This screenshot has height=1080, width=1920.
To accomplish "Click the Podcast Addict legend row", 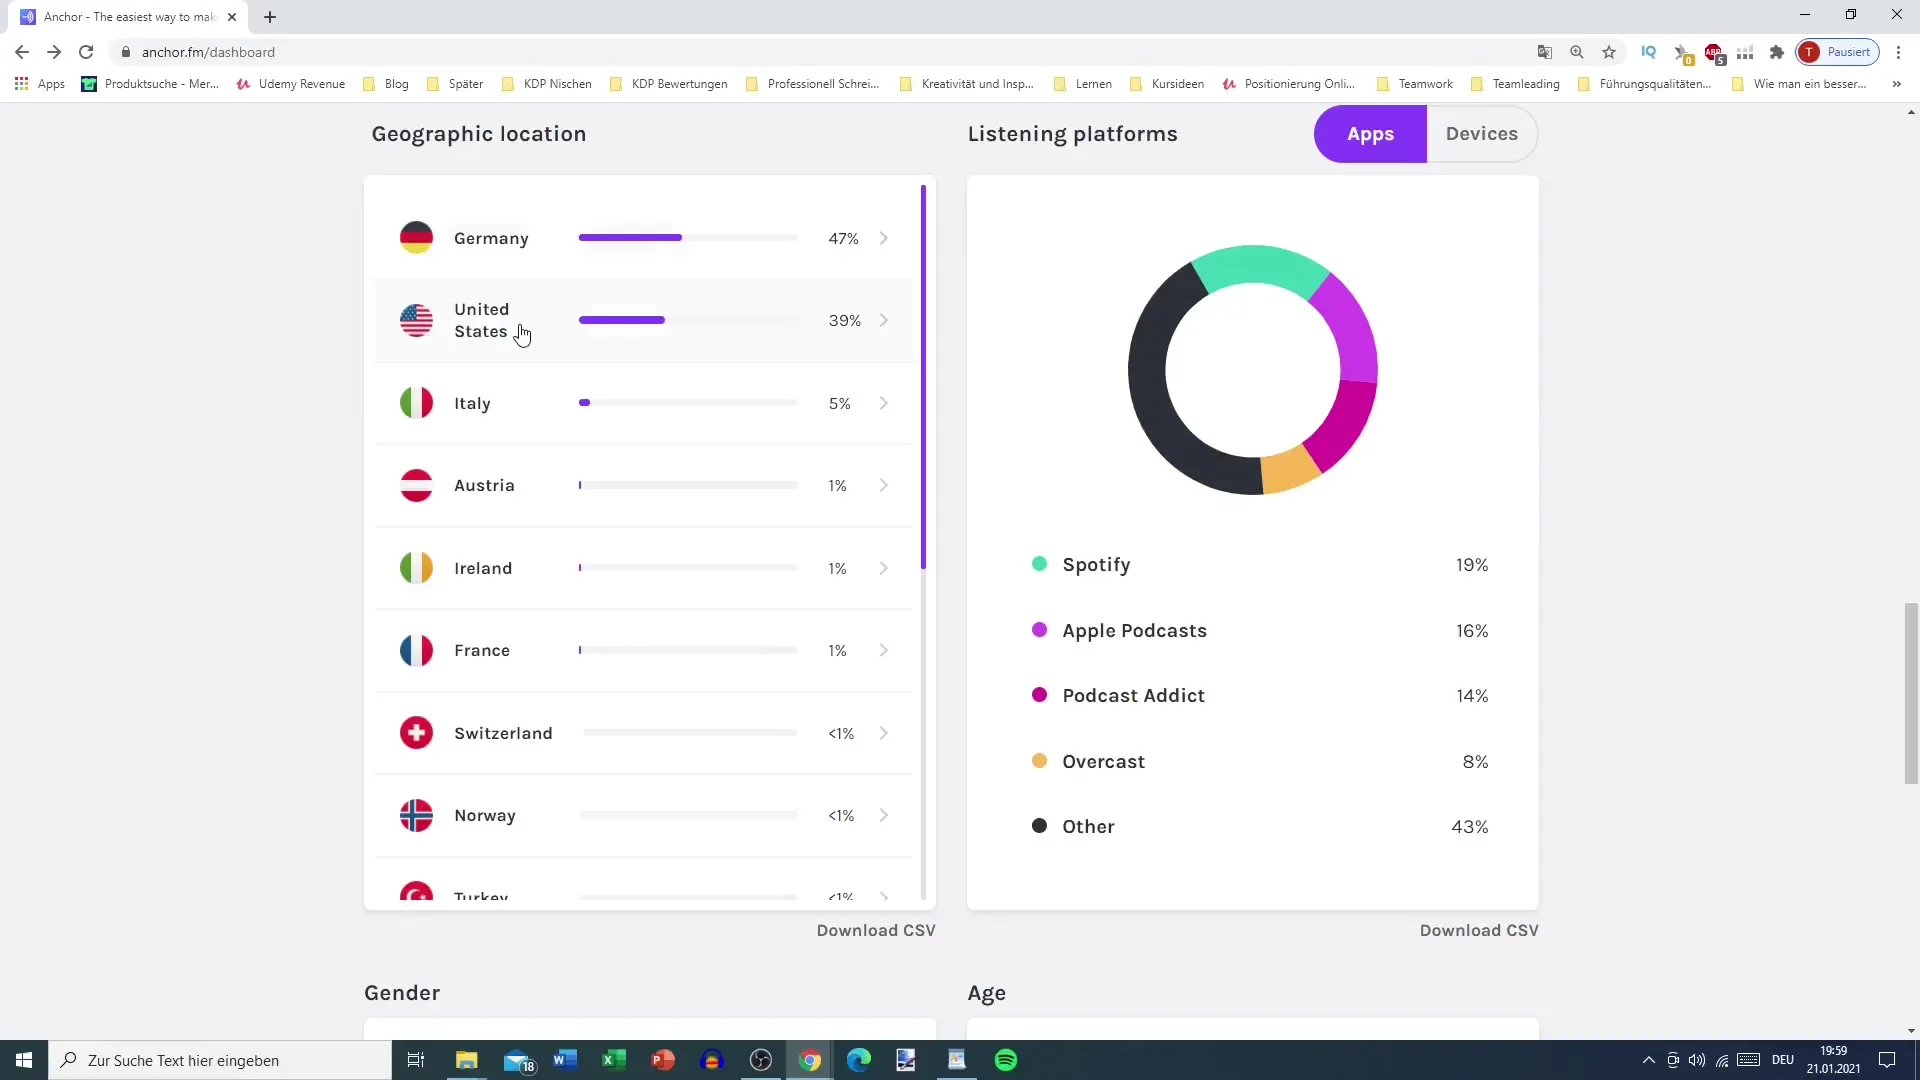I will [x=1260, y=696].
